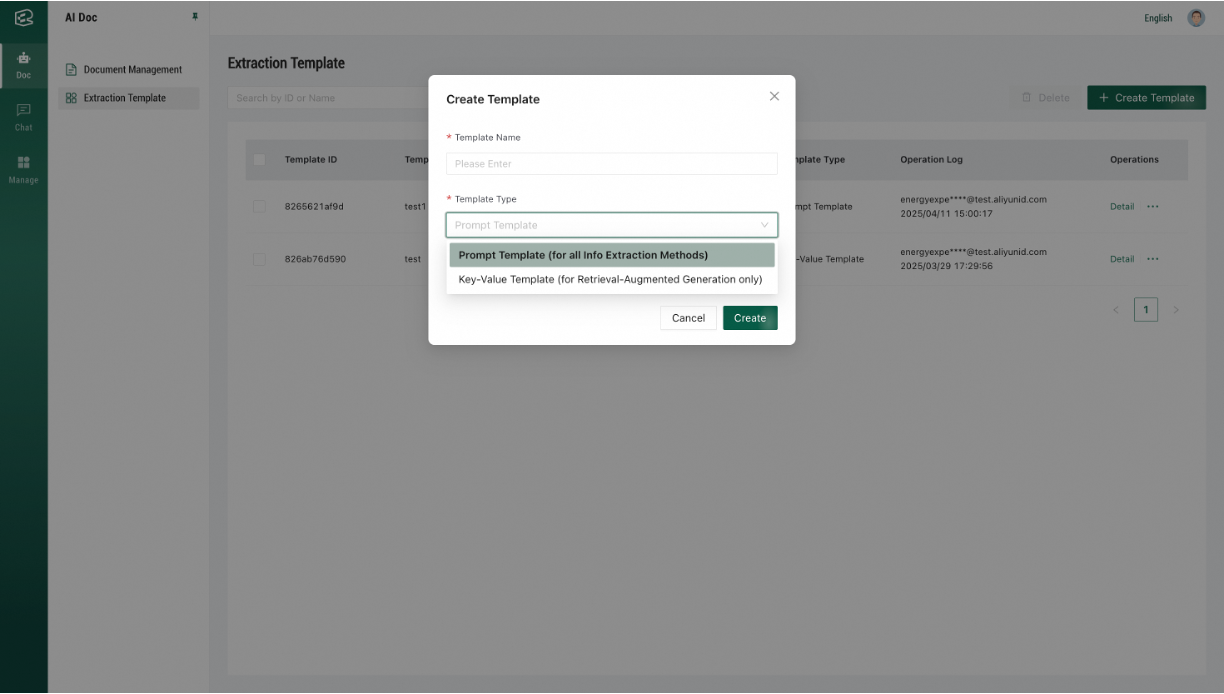This screenshot has width=1224, height=694.
Task: Open more options for template 8265621af9d
Action: 1153,206
